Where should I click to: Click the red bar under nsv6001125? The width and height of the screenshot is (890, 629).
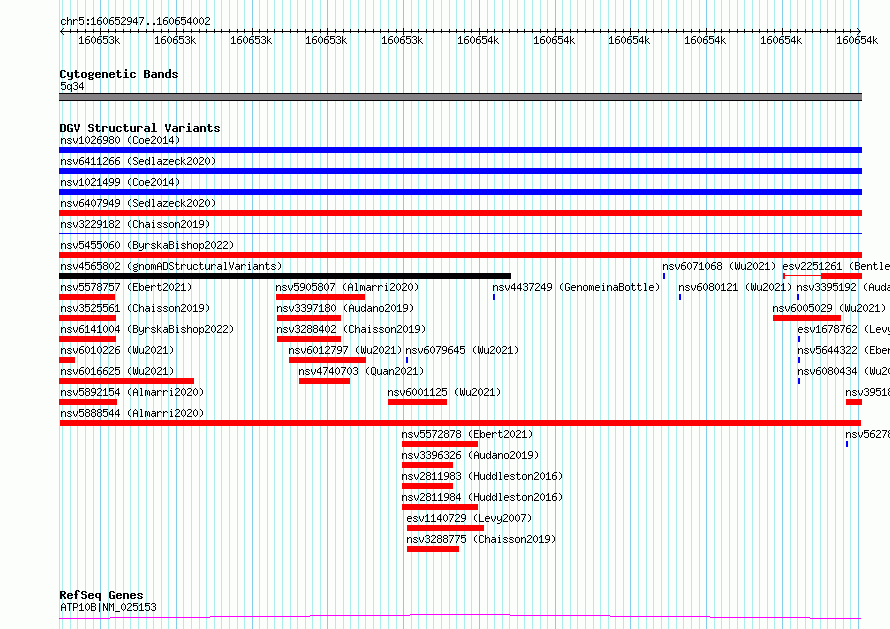pos(418,402)
